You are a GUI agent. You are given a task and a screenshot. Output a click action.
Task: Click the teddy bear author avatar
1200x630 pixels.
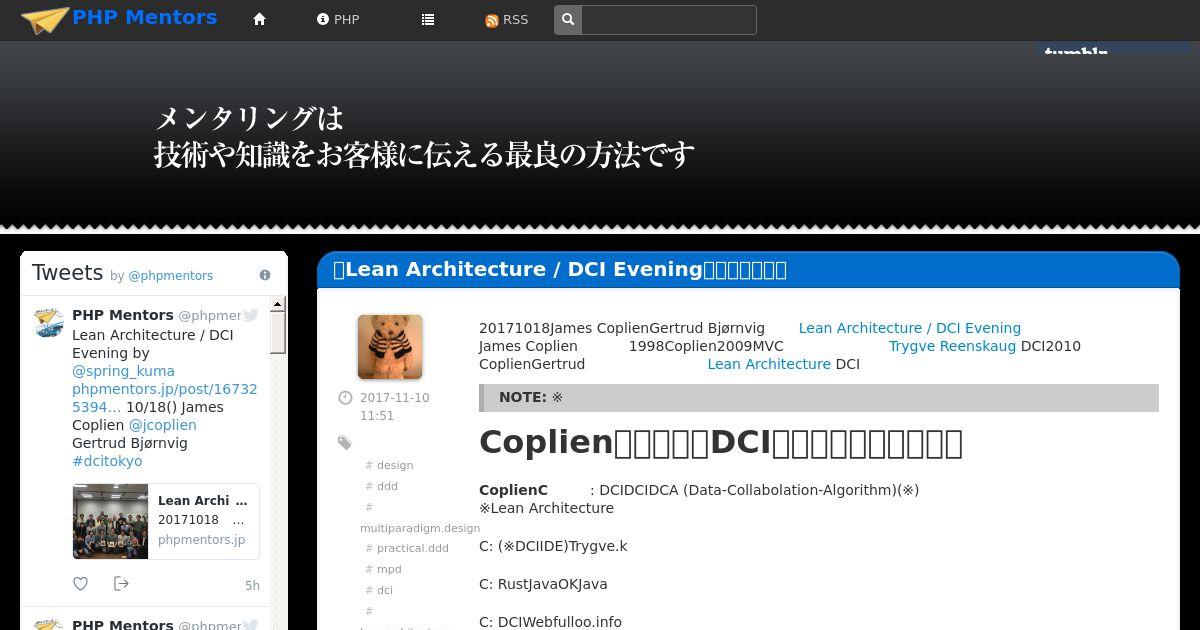(390, 347)
